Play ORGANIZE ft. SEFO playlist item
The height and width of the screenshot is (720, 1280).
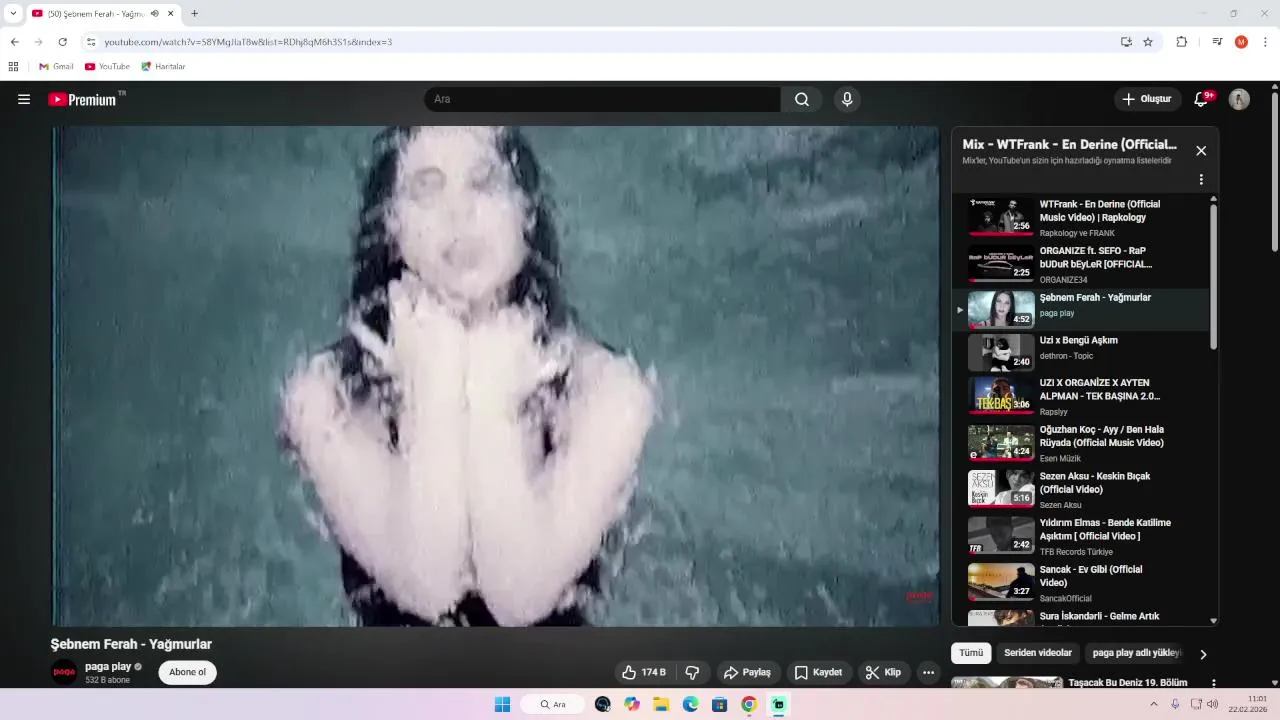tap(1080, 264)
